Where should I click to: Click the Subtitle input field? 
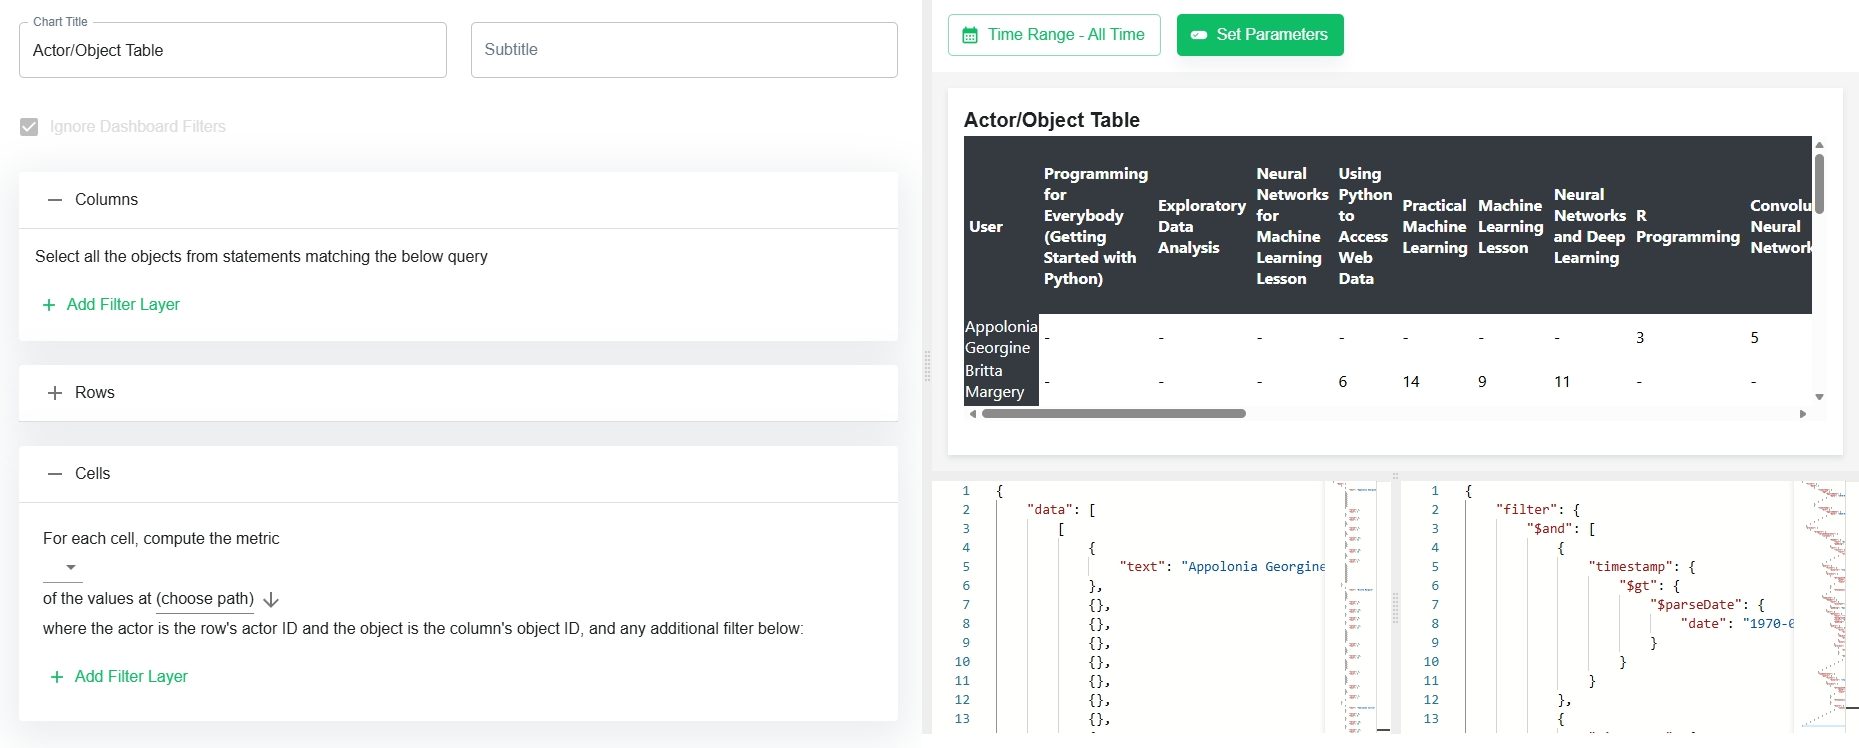click(684, 50)
